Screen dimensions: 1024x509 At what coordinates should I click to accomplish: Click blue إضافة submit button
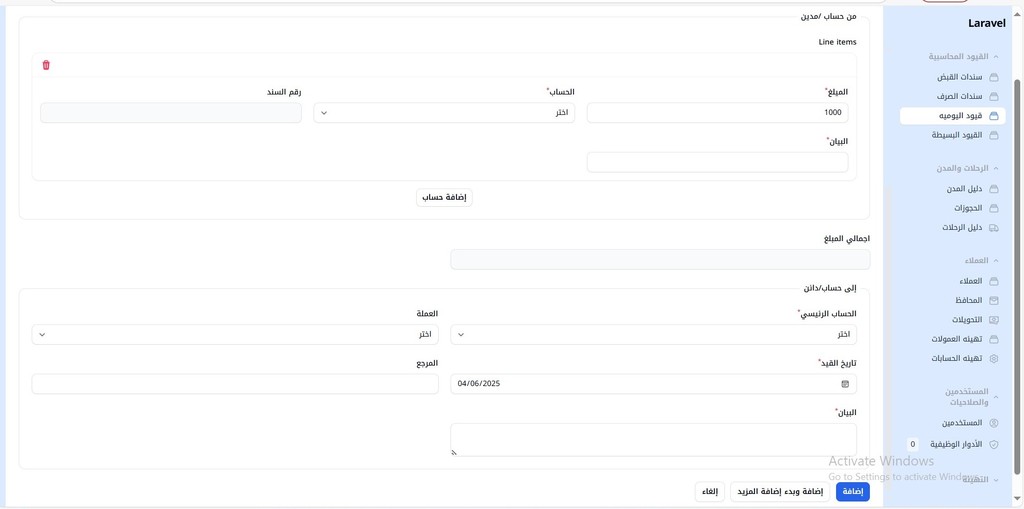tap(853, 492)
